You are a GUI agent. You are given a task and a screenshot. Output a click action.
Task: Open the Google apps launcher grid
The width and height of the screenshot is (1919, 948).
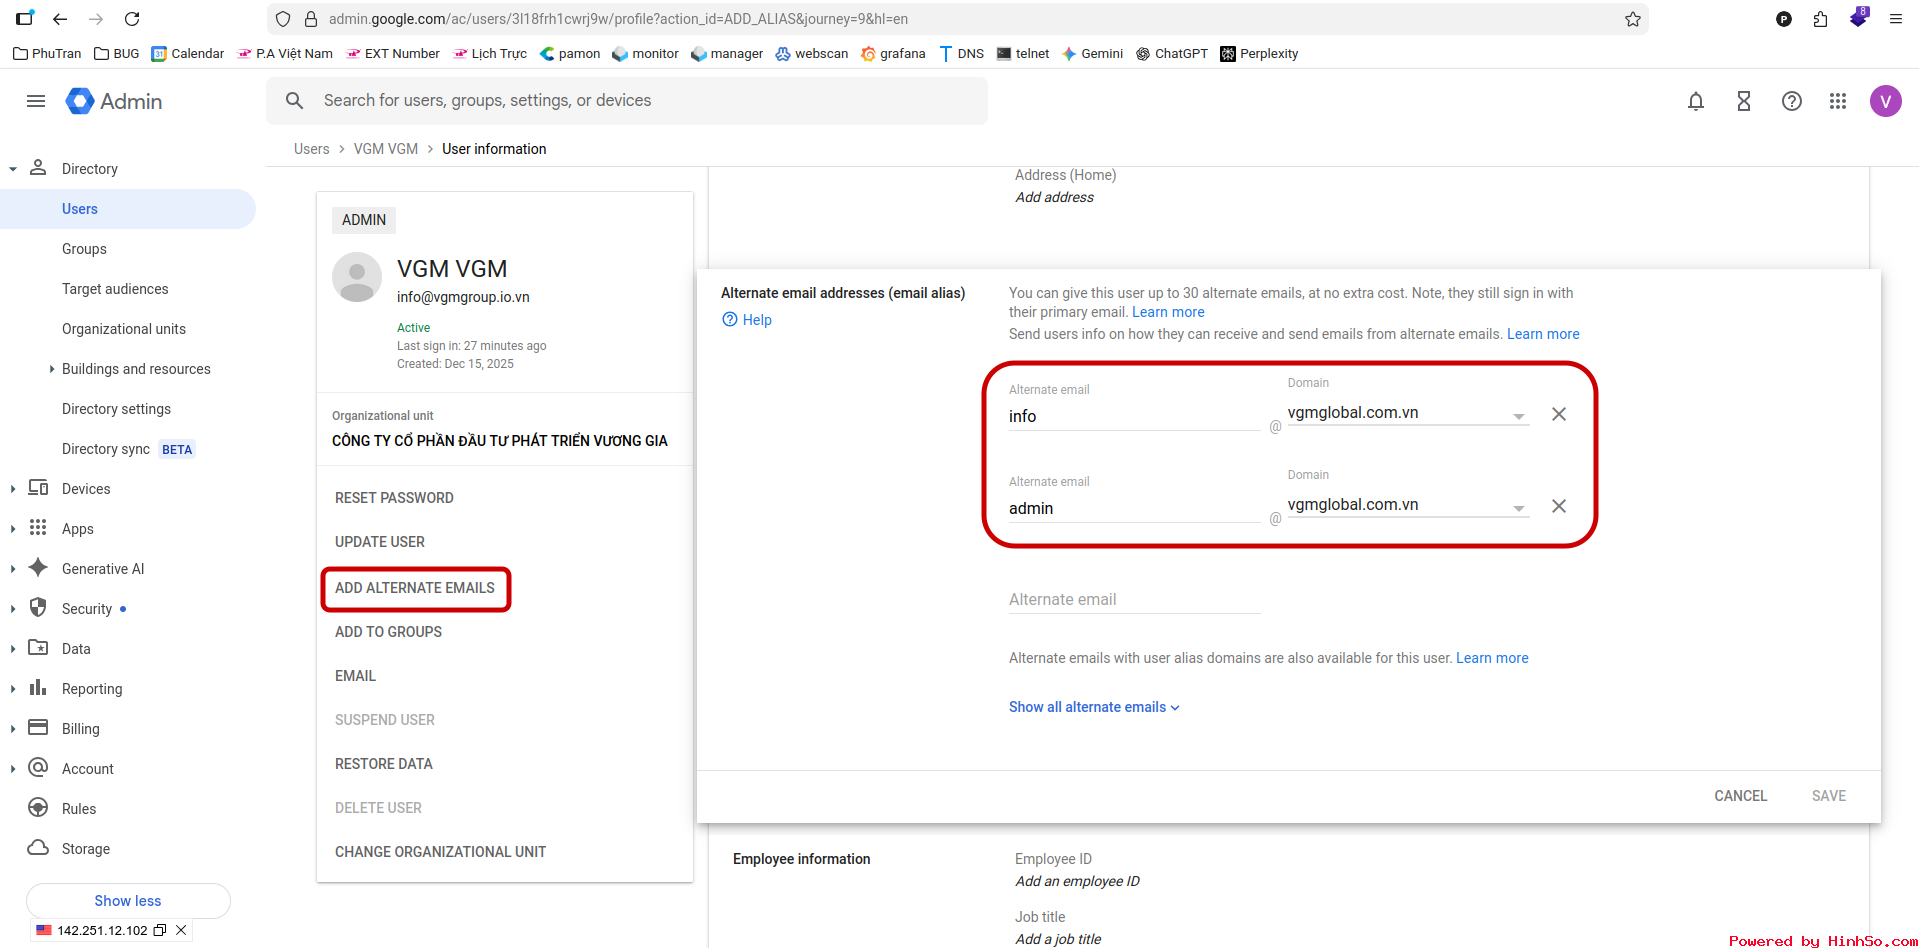pos(1838,101)
